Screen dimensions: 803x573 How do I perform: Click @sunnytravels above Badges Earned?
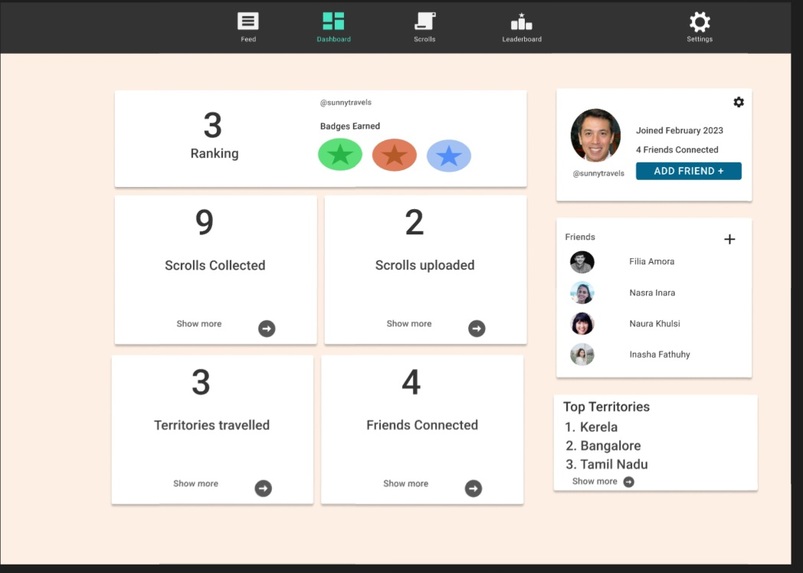tap(346, 102)
